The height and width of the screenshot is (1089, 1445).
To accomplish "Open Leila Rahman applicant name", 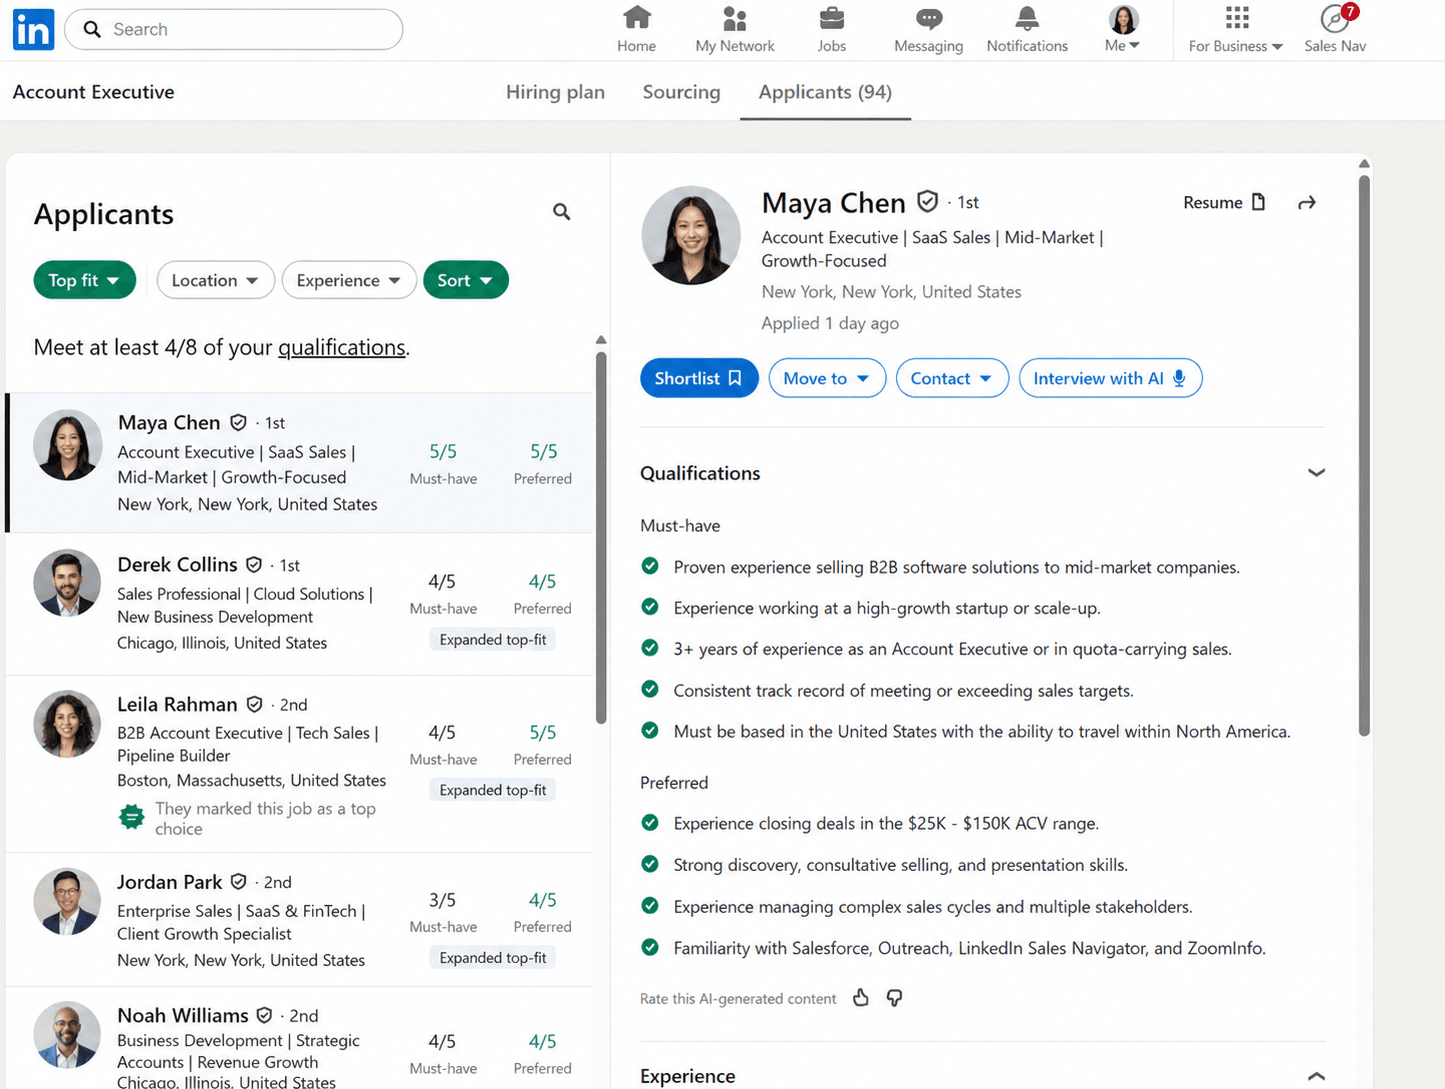I will tap(177, 704).
